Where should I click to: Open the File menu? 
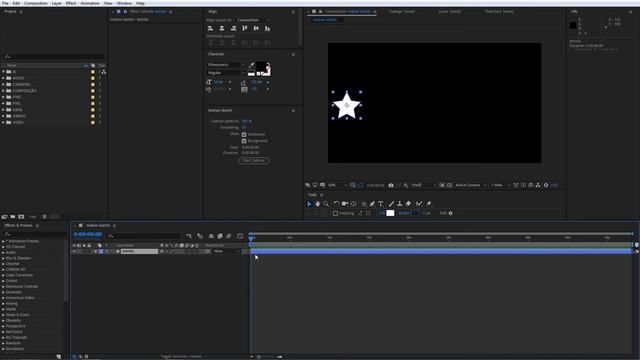(5, 3)
